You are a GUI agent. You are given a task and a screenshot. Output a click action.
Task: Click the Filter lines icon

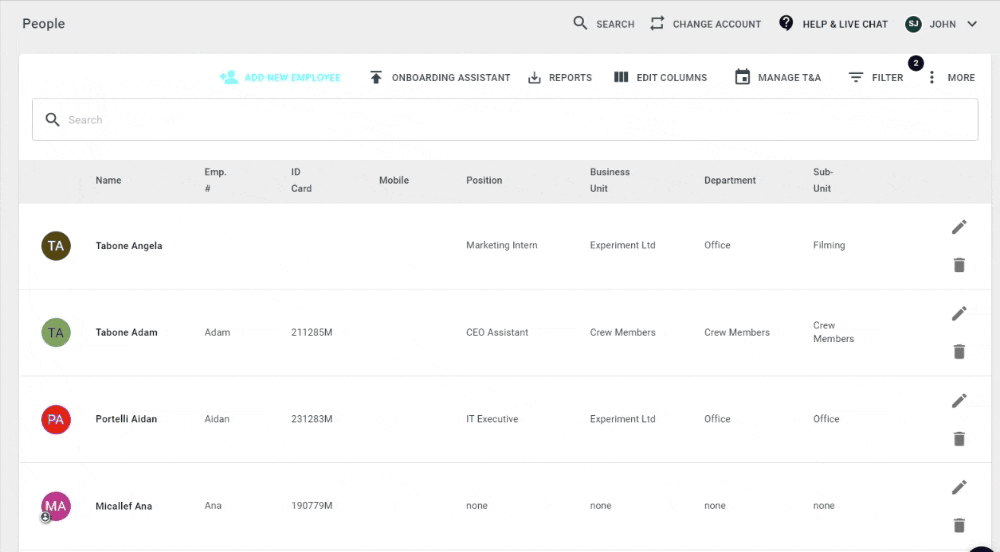[856, 77]
